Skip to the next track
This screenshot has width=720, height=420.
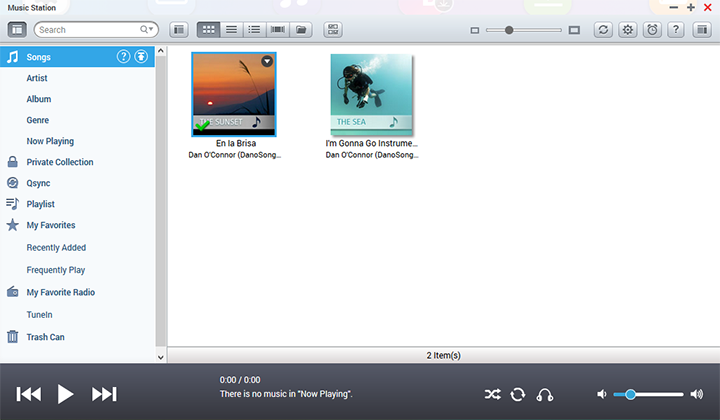[x=104, y=394]
